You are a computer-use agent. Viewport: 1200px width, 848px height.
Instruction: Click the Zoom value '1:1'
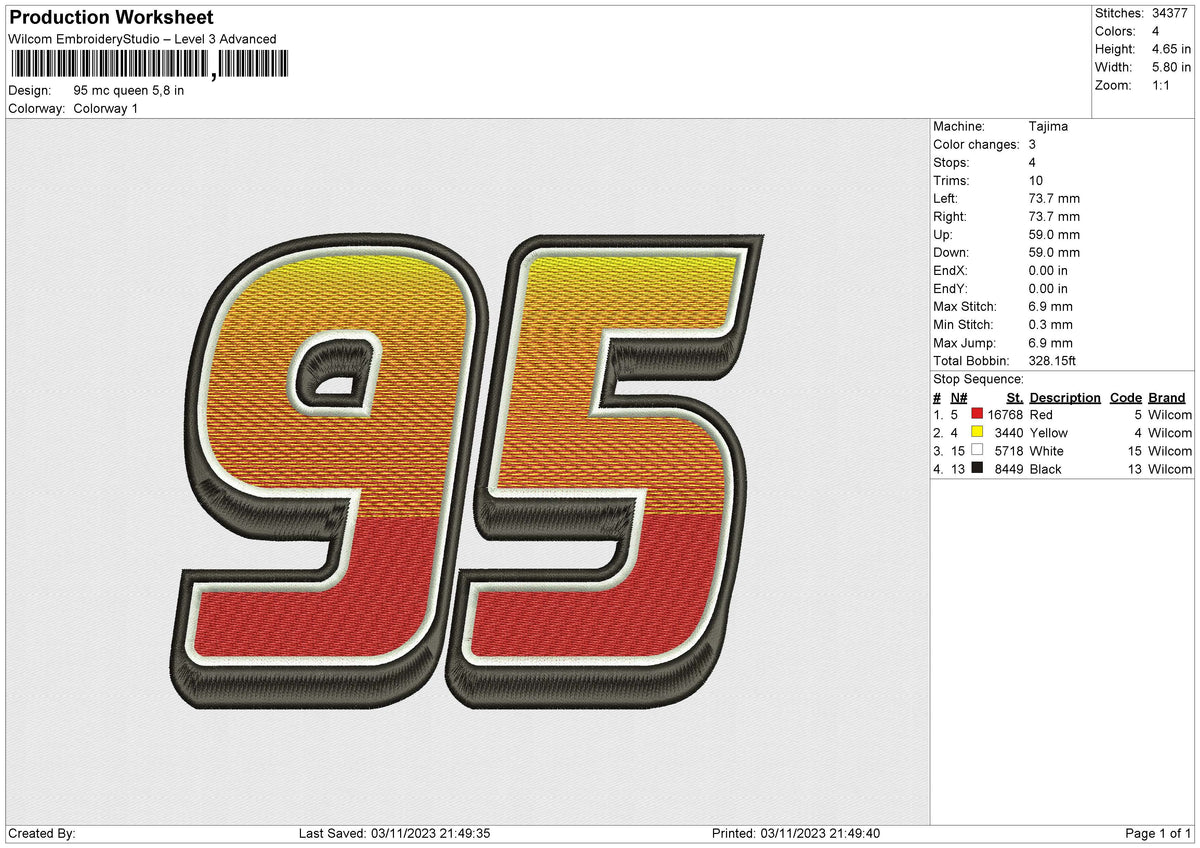[1162, 85]
